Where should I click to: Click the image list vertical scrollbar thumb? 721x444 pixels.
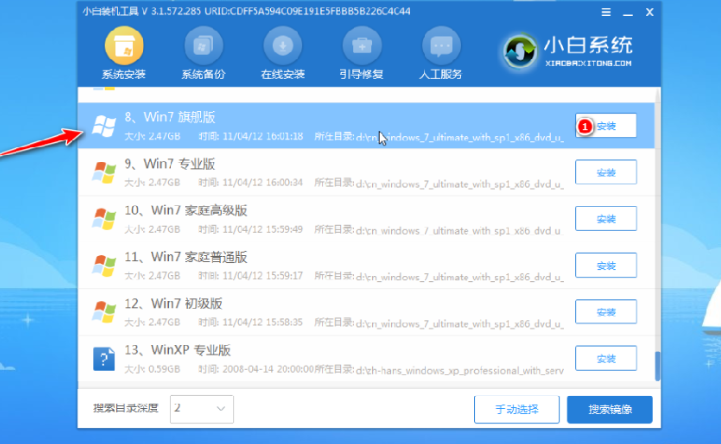pos(657,365)
